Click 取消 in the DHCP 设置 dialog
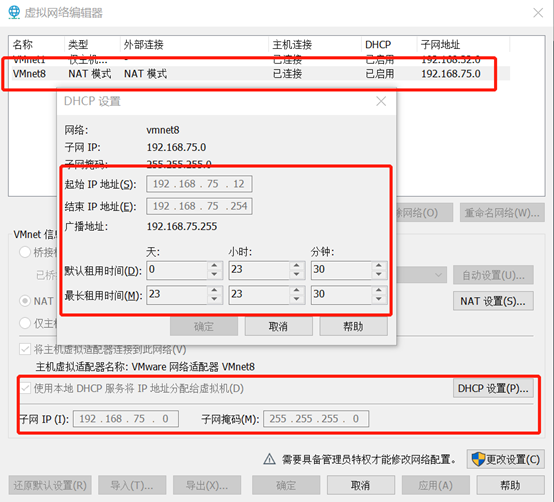 pos(278,326)
